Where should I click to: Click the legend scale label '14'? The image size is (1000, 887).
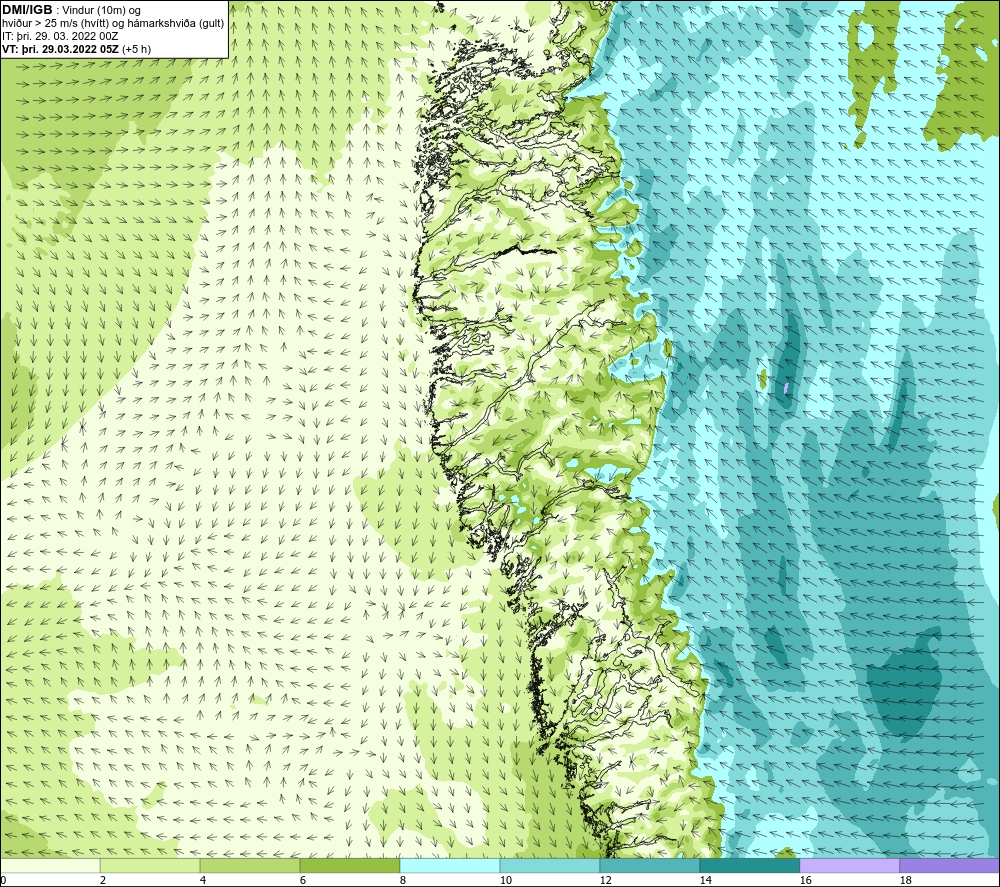click(x=705, y=881)
